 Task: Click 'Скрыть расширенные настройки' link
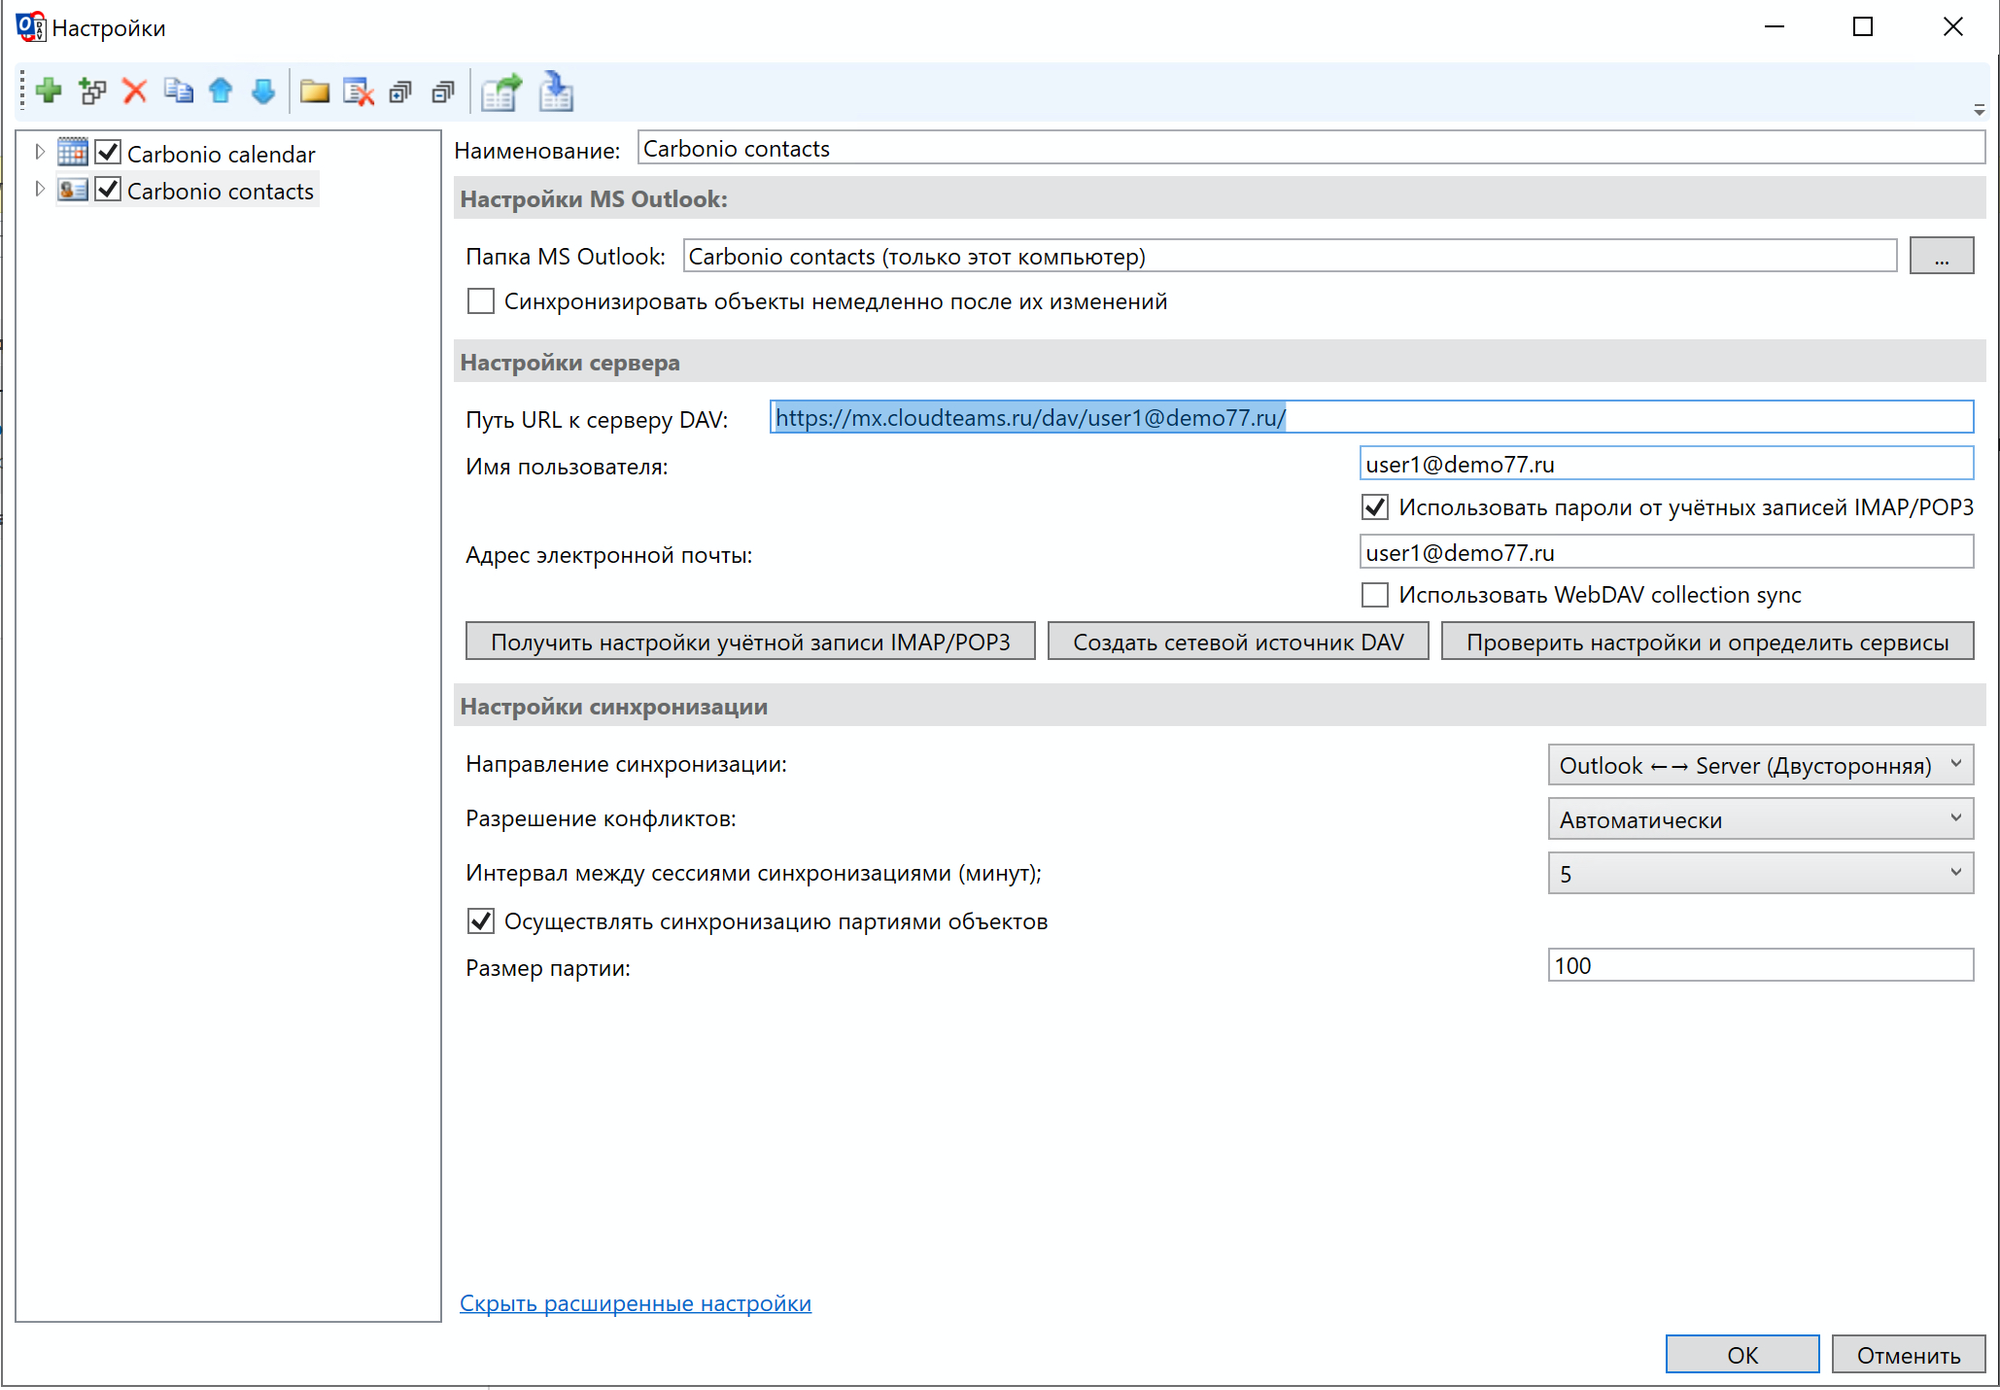tap(635, 1303)
